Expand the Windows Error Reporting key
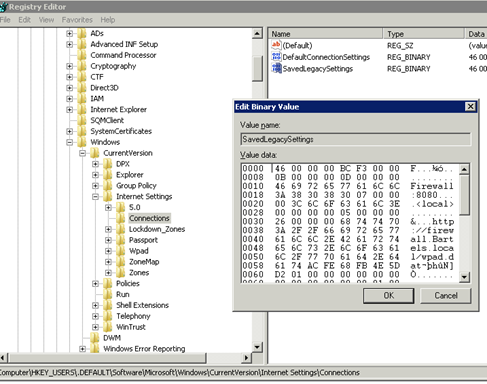 (x=82, y=349)
